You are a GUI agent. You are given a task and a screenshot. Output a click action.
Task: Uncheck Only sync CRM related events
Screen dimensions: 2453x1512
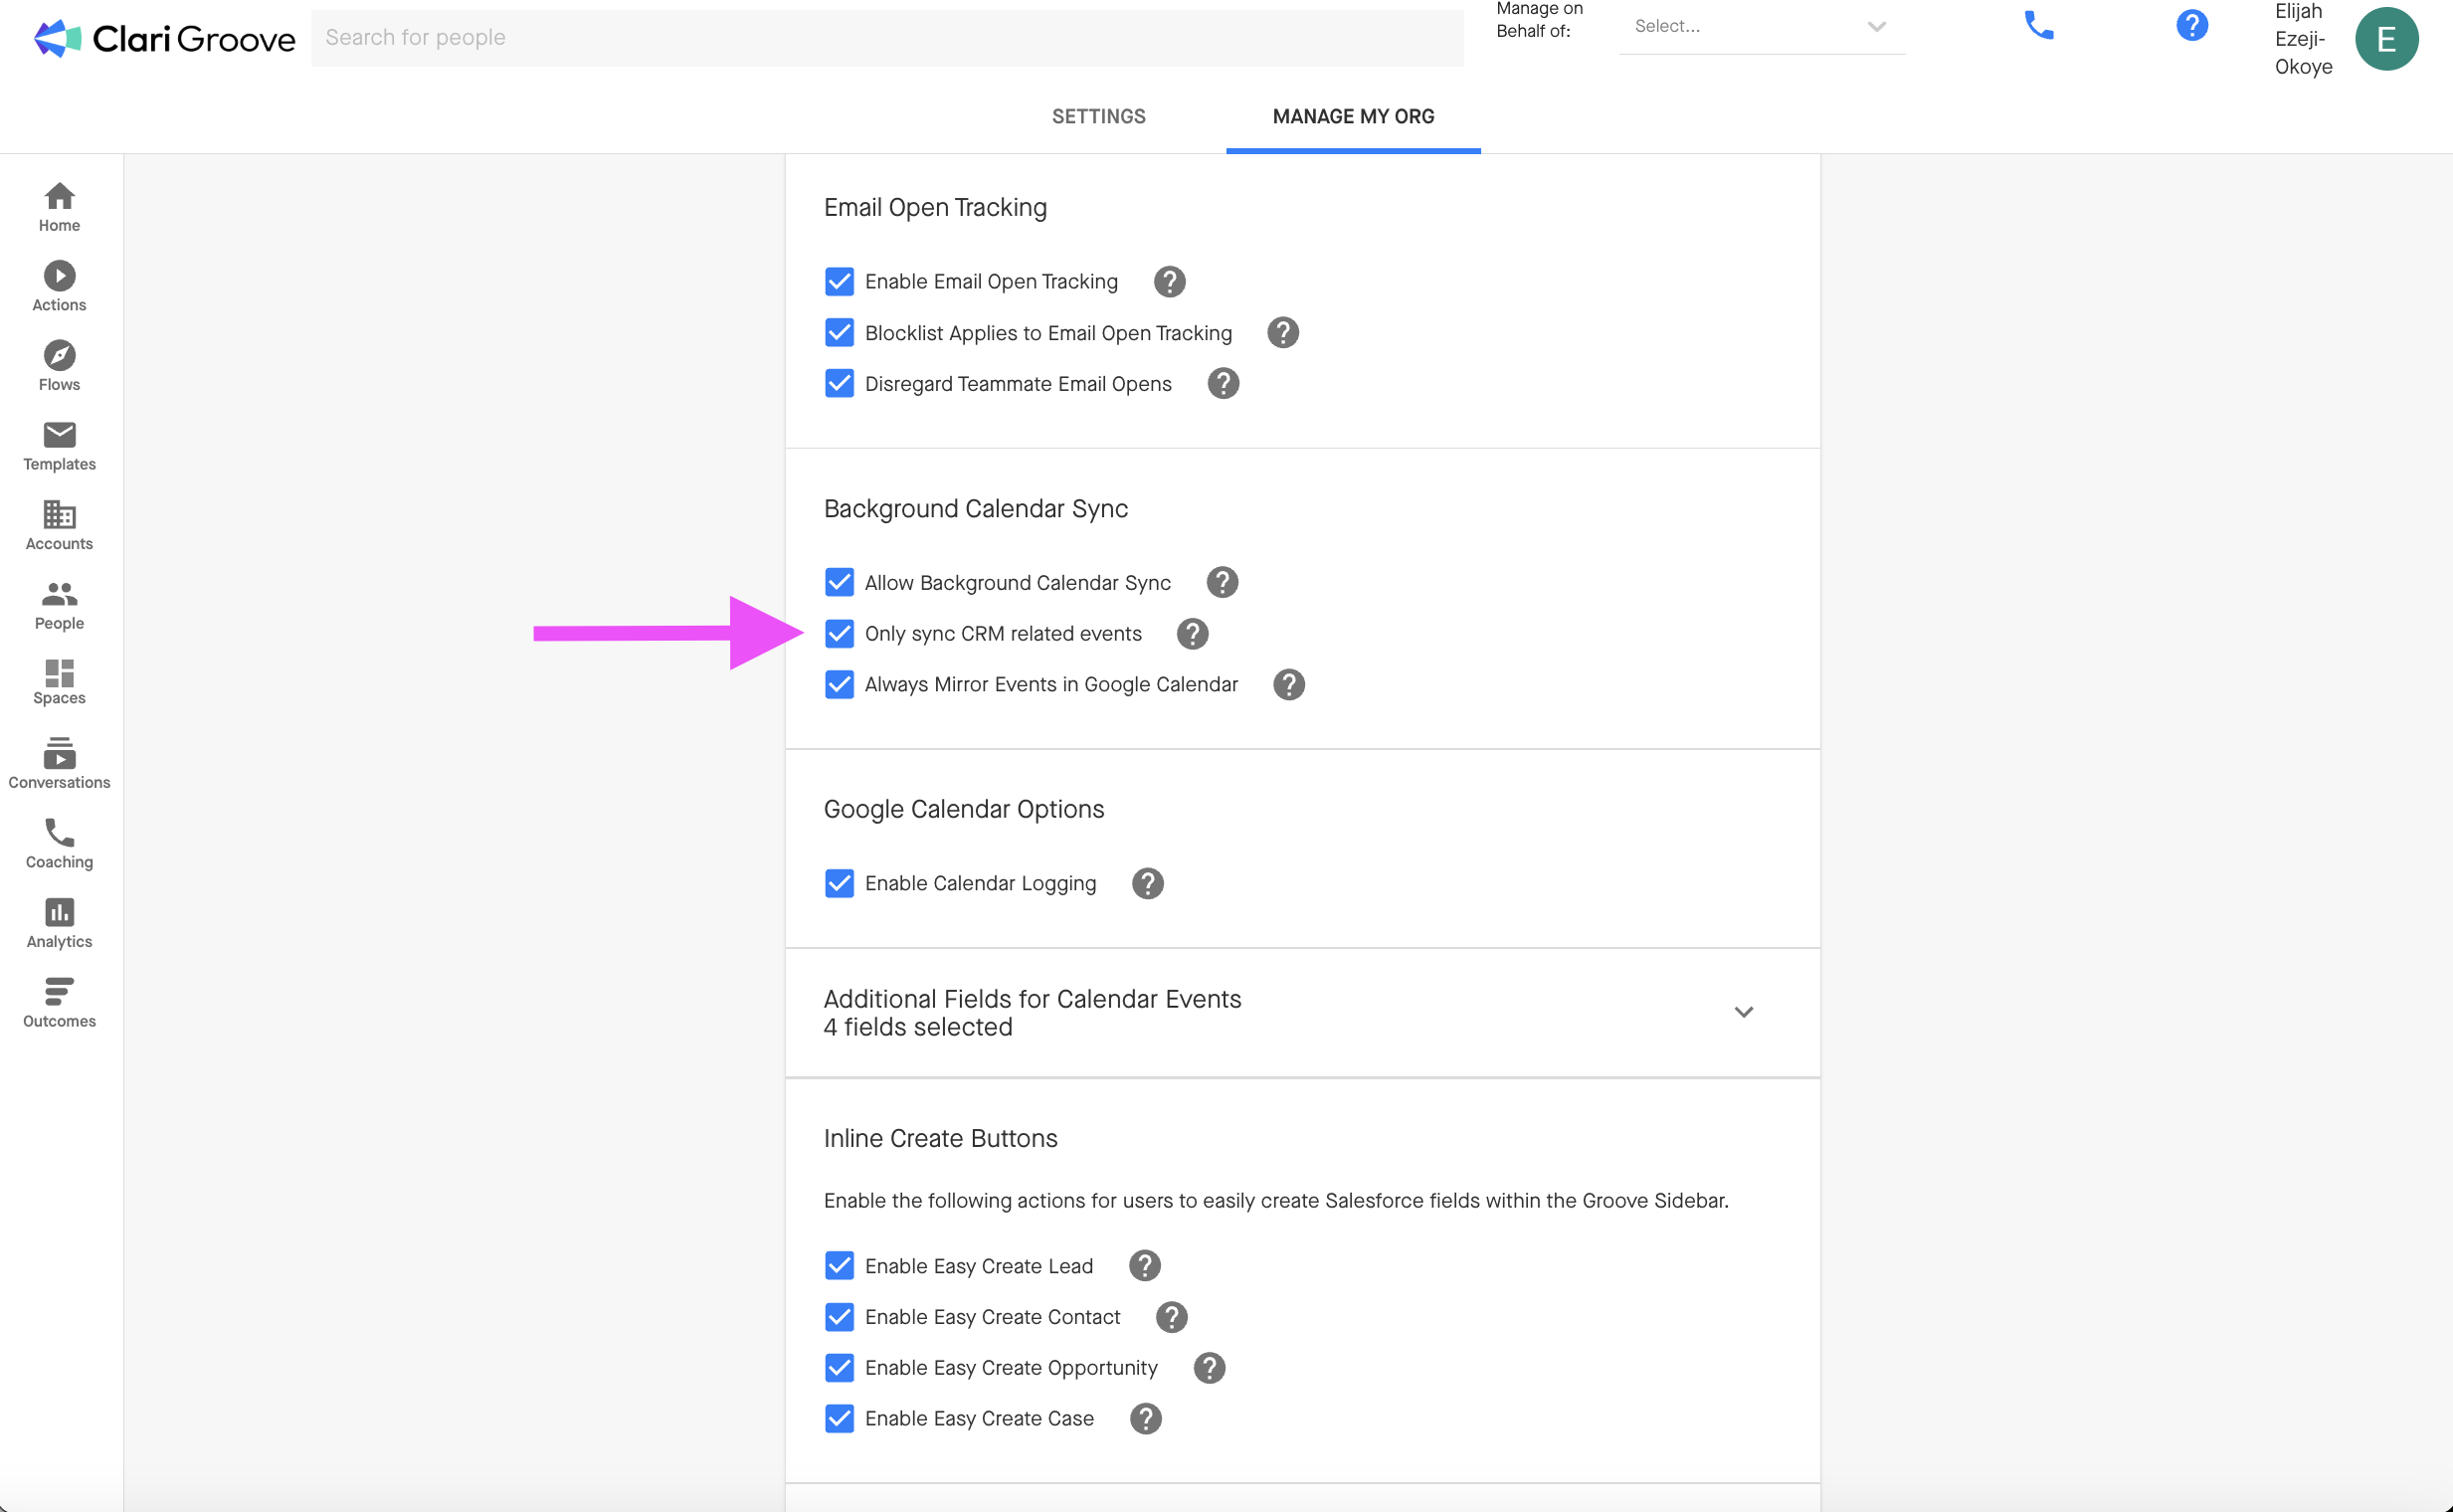click(x=839, y=634)
